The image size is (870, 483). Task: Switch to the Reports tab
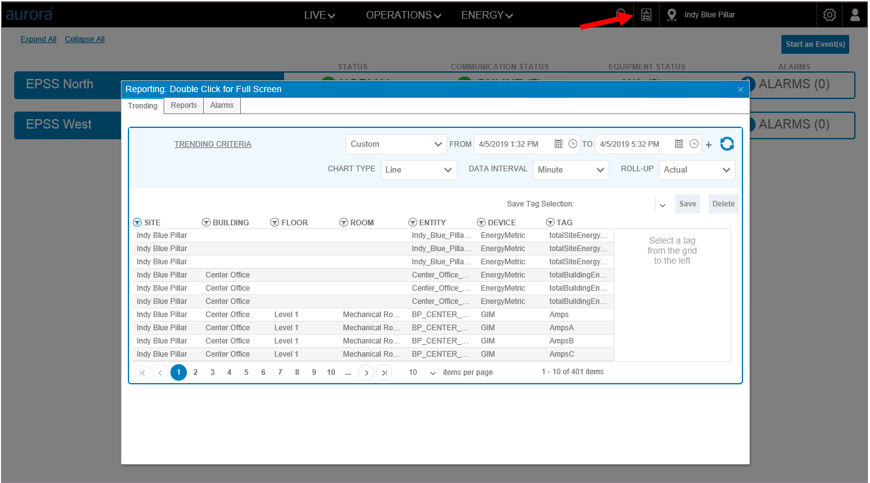coord(184,105)
